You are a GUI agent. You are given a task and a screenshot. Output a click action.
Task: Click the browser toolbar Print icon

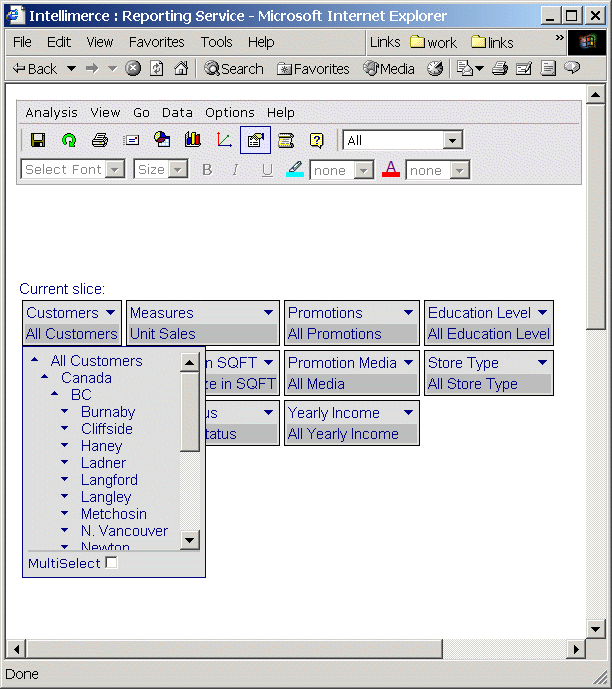point(500,68)
